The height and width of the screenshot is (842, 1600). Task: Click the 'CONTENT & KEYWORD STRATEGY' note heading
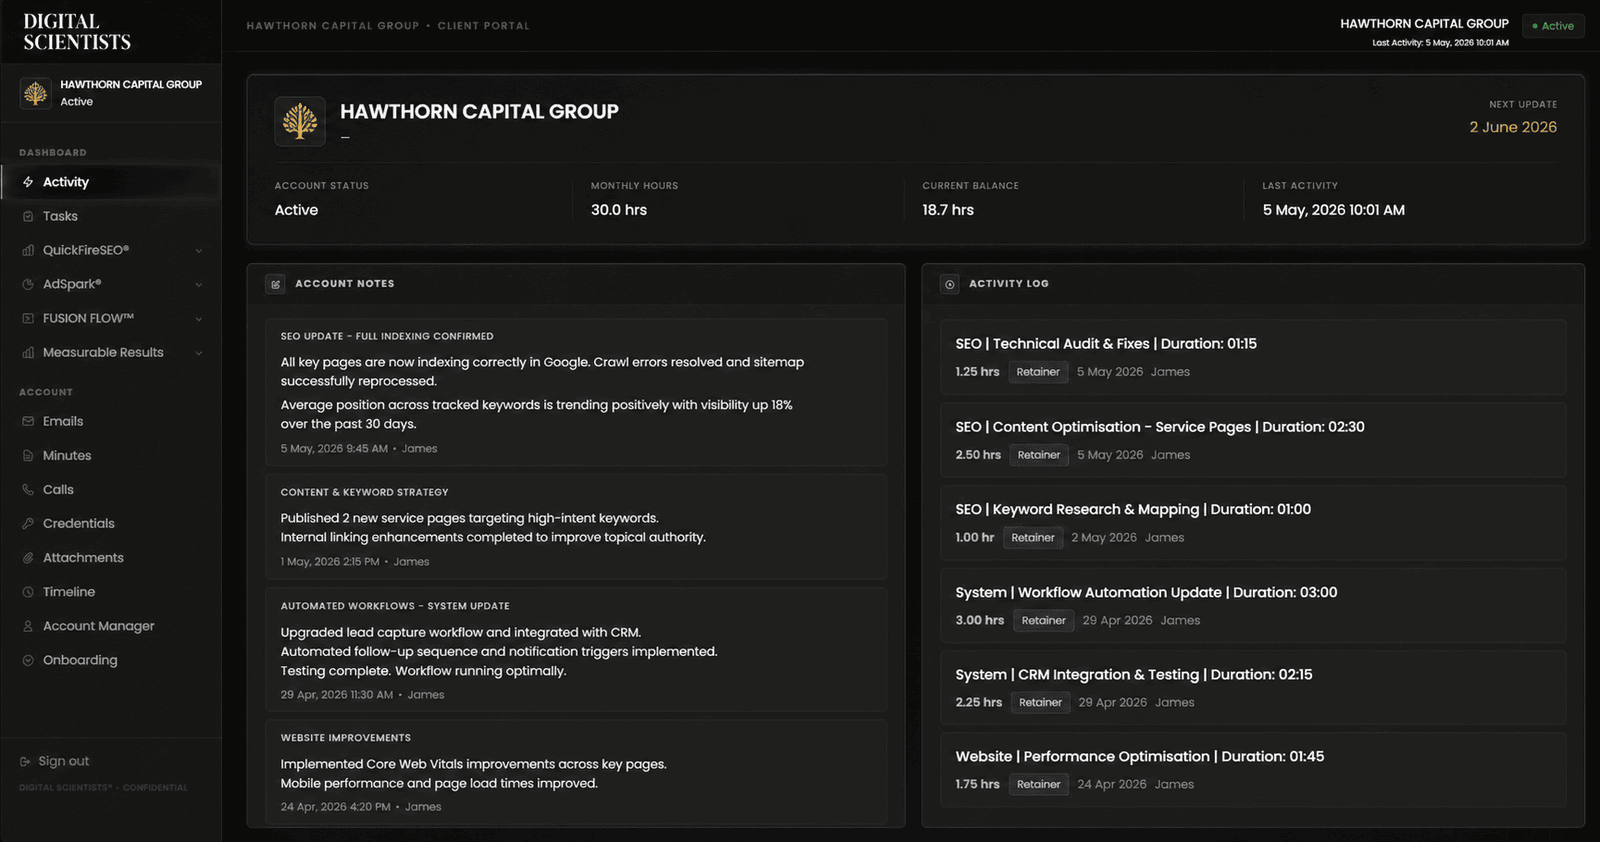click(364, 493)
